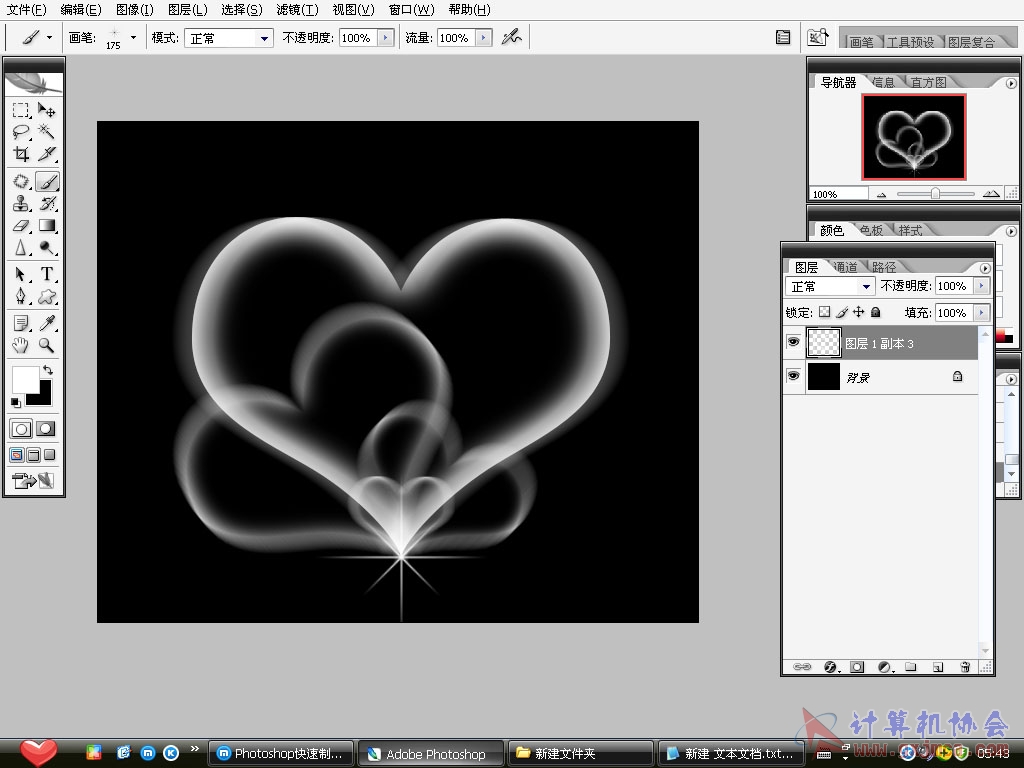Create new layer button
This screenshot has height=768, width=1024.
(x=938, y=667)
